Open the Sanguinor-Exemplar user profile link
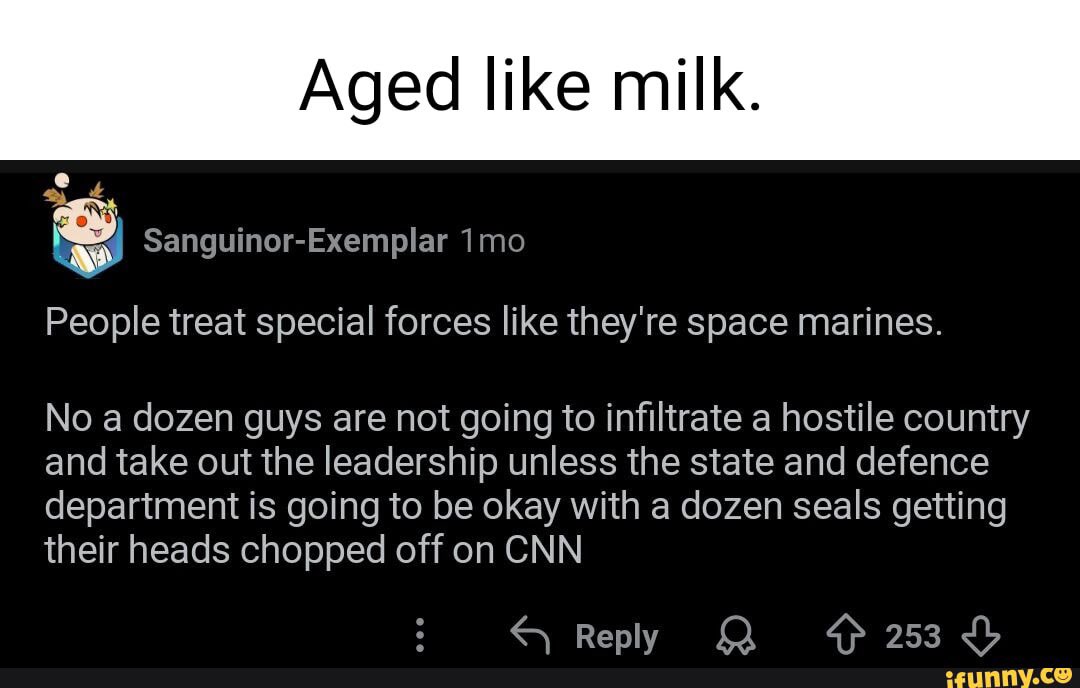1080x688 pixels. (295, 241)
